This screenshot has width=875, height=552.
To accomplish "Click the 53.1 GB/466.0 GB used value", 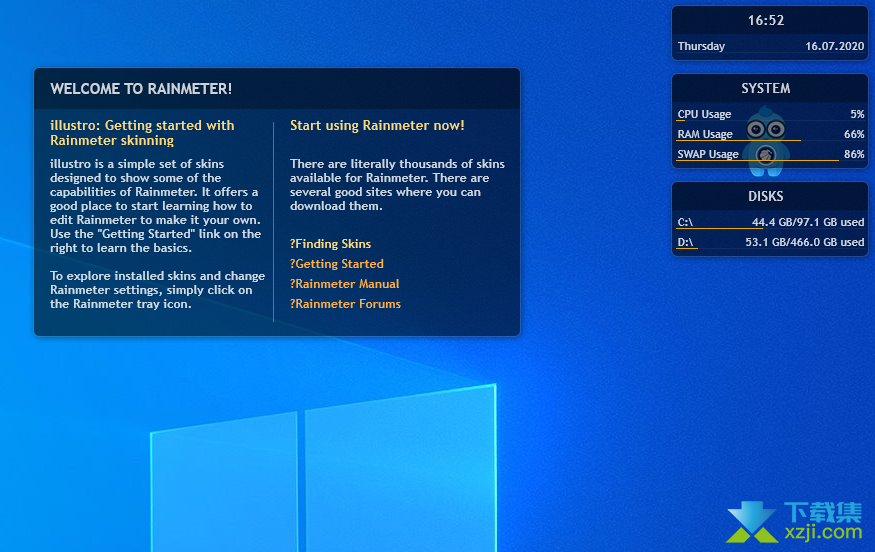I will [805, 242].
